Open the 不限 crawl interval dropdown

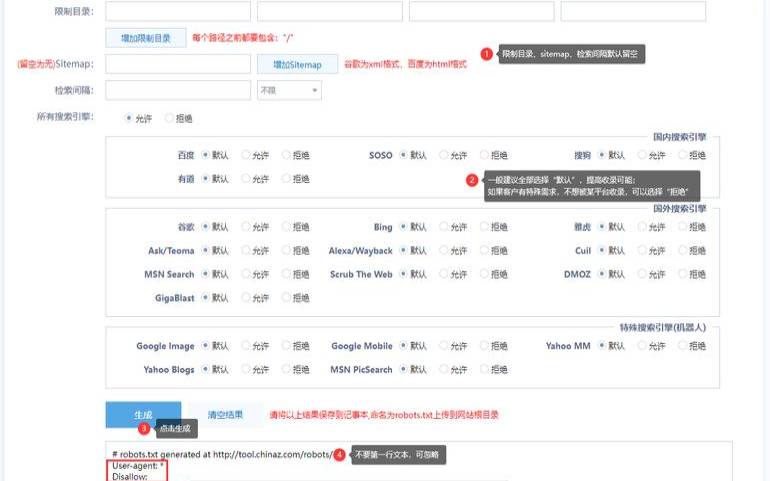289,90
